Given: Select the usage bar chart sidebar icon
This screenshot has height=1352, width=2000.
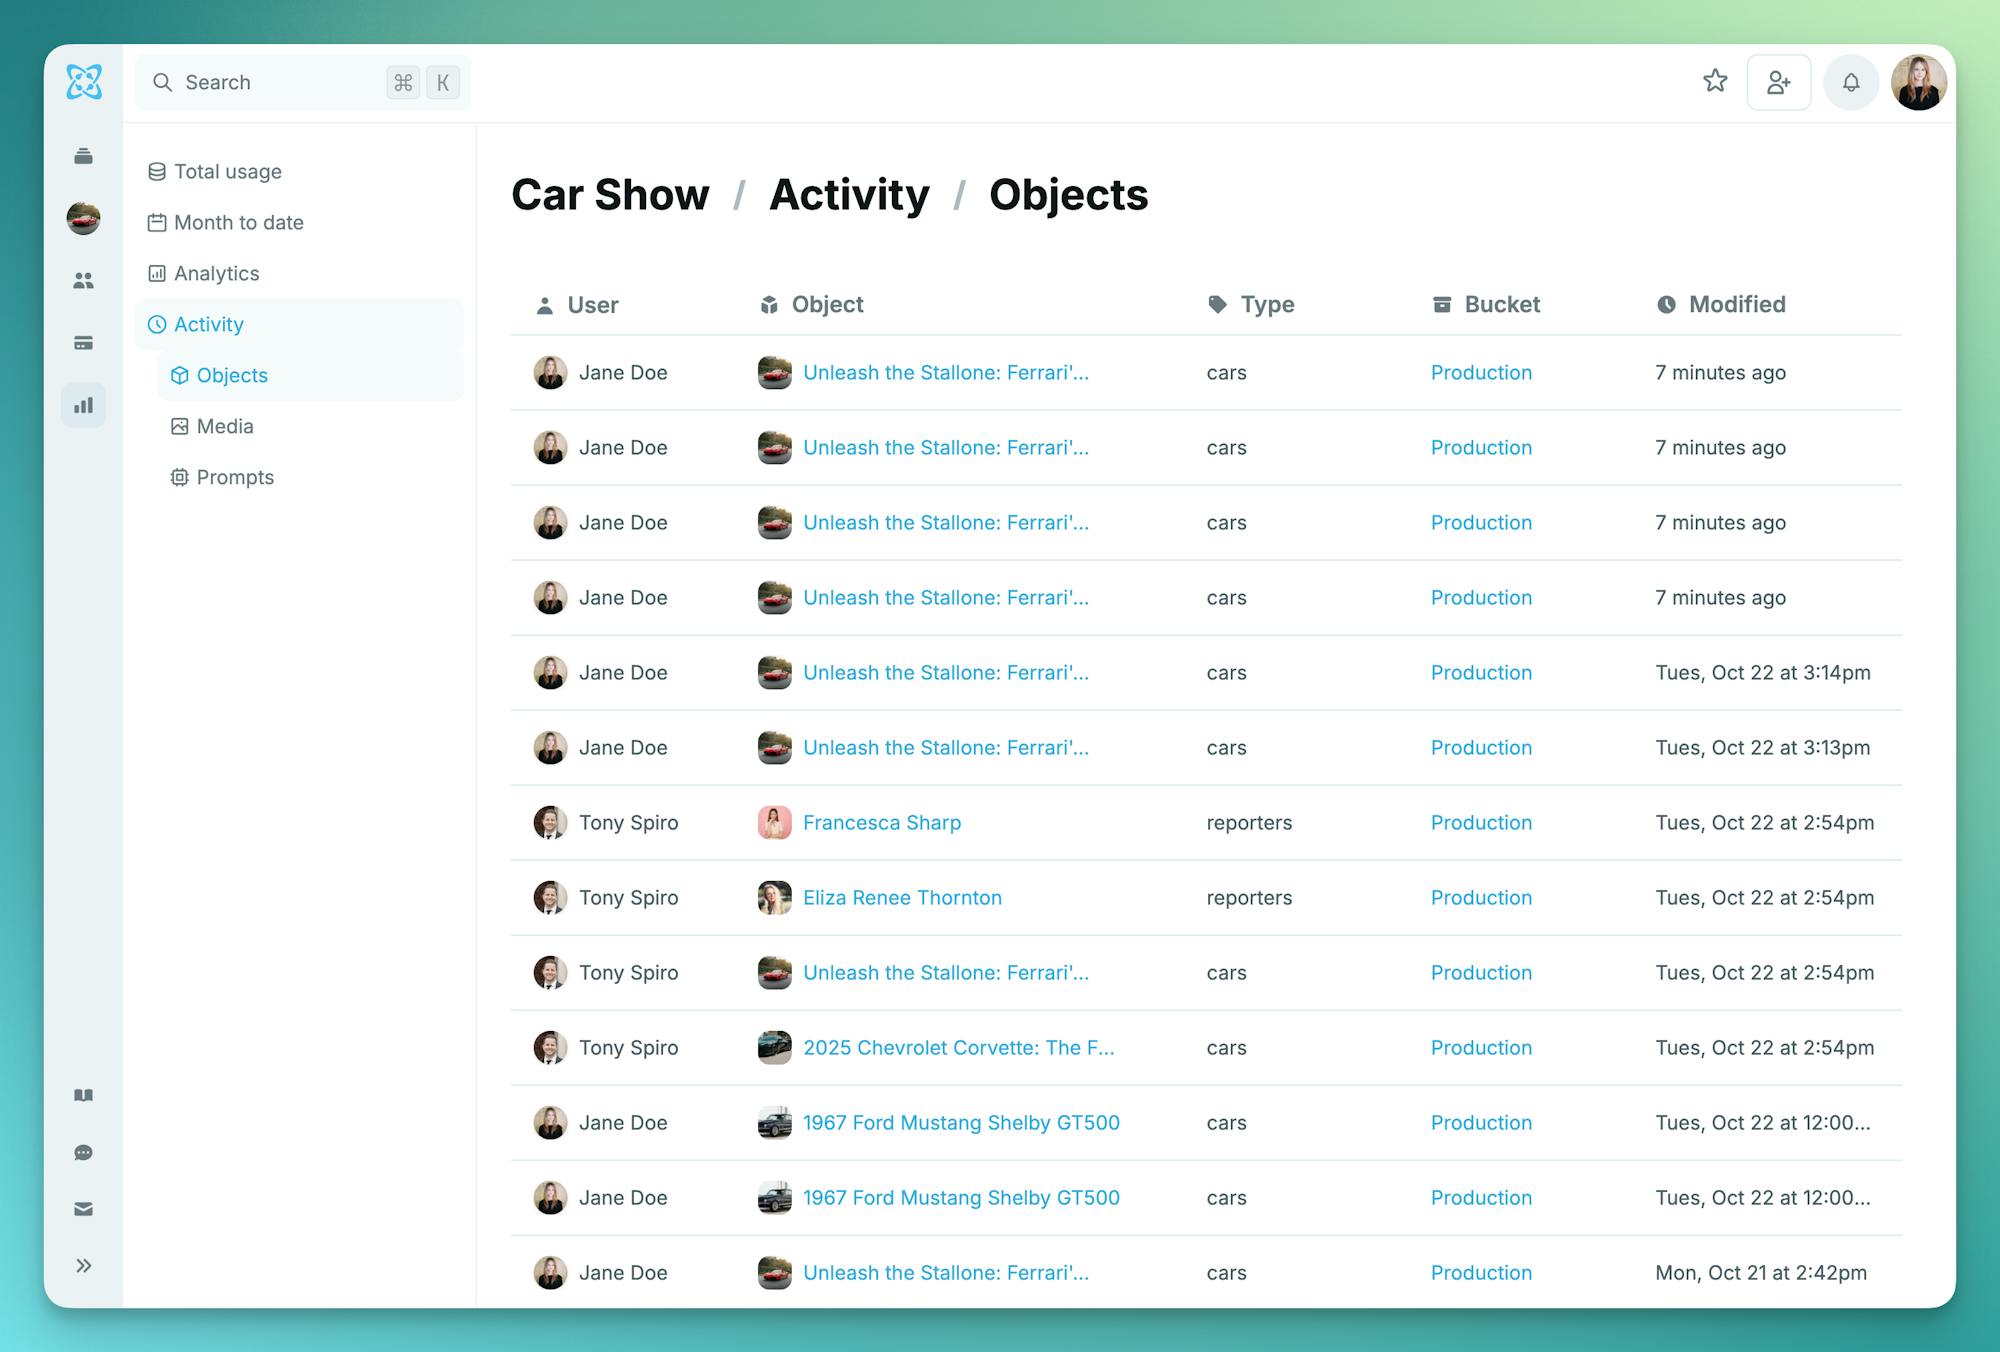Looking at the screenshot, I should tap(84, 405).
